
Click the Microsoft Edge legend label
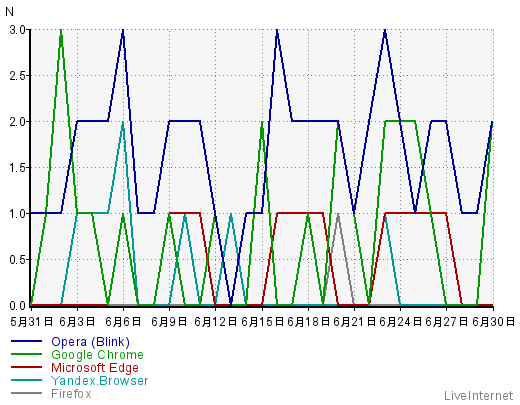pos(95,368)
